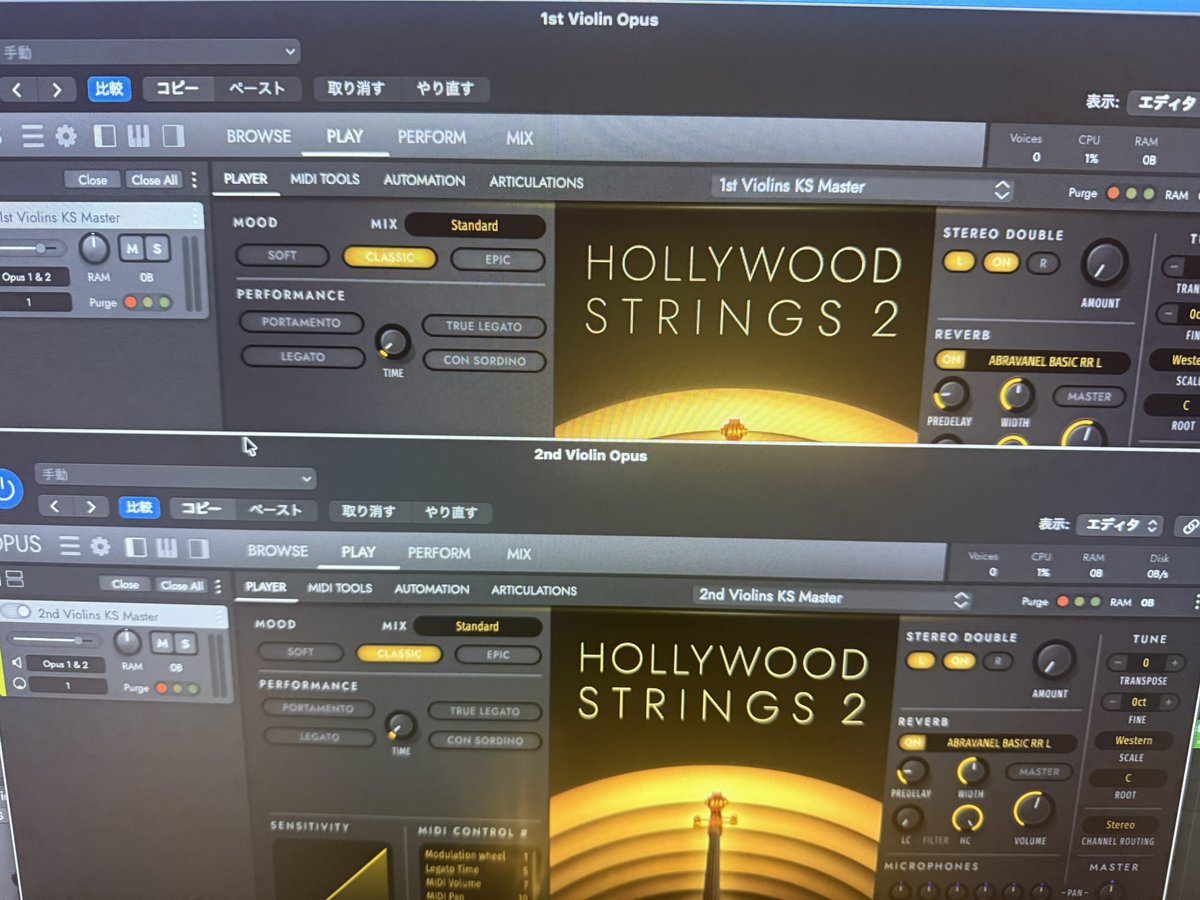This screenshot has height=900, width=1200.
Task: Open 手動 preset dropdown in 2nd Violin Opus window
Action: click(175, 476)
